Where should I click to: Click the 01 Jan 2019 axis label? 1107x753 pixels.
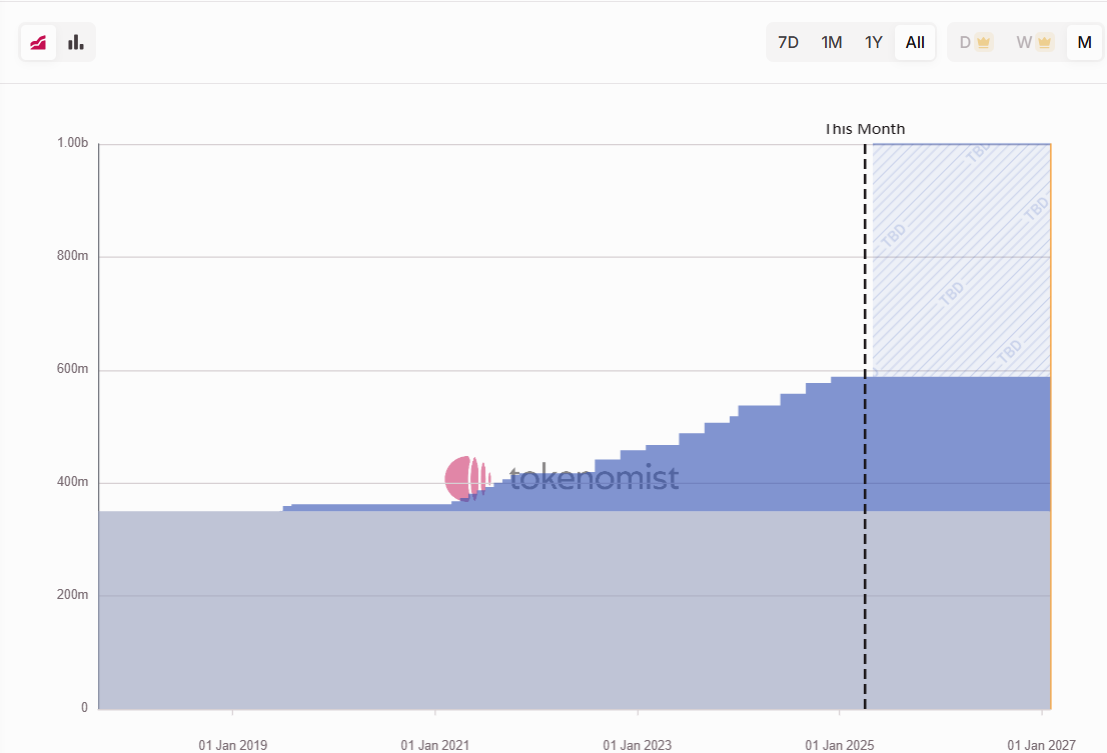[232, 745]
